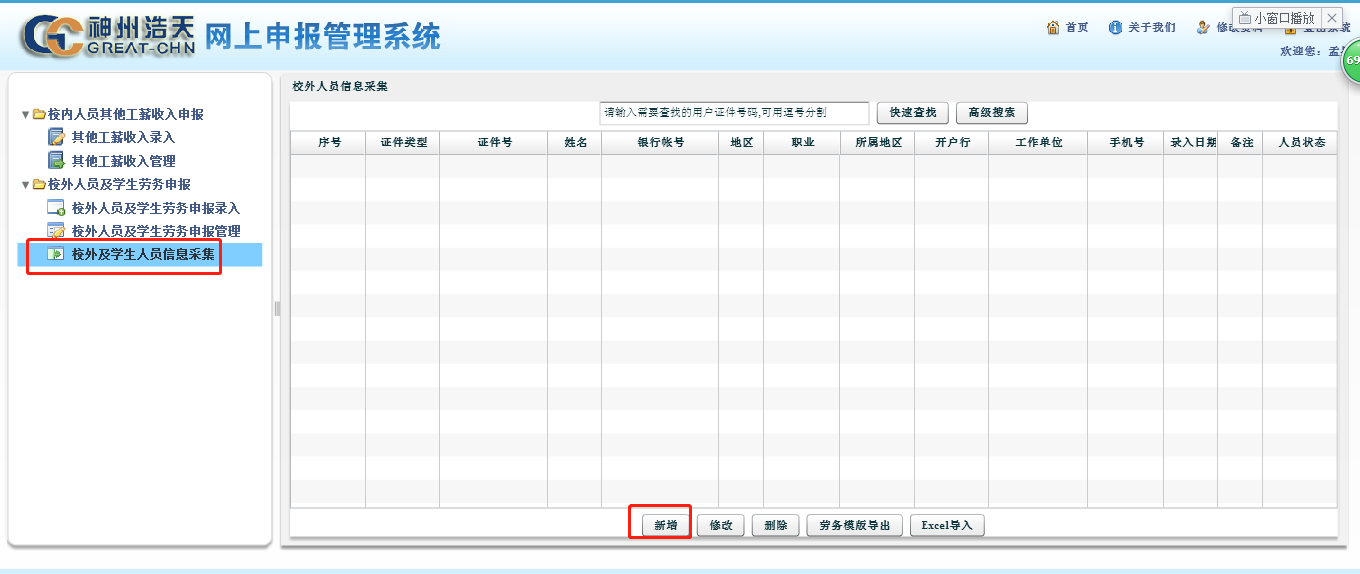1360x574 pixels.
Task: Click the 高级搜索 button
Action: [992, 113]
